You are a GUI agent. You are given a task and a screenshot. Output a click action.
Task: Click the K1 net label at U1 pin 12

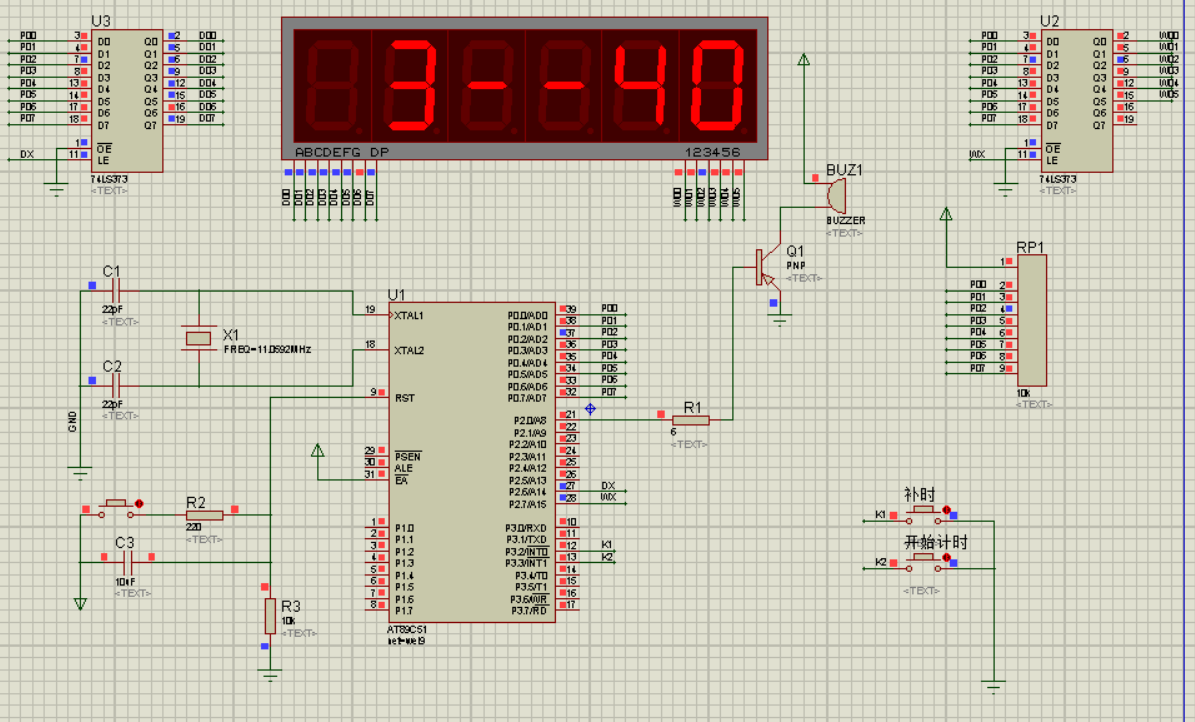point(607,544)
